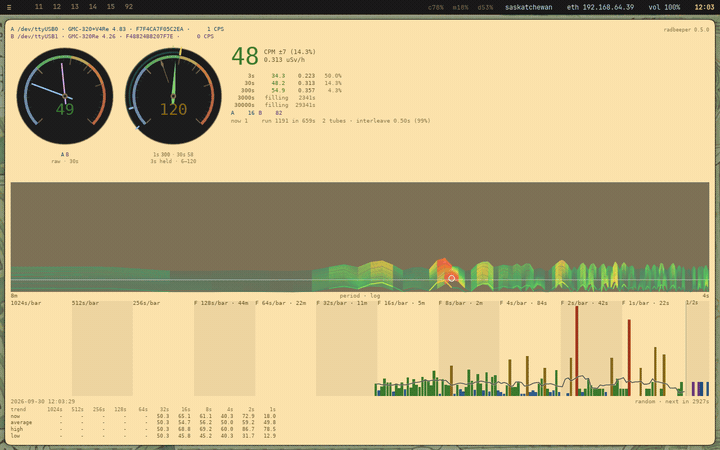Click the now row label in trend table
The width and height of the screenshot is (720, 450).
15,416
